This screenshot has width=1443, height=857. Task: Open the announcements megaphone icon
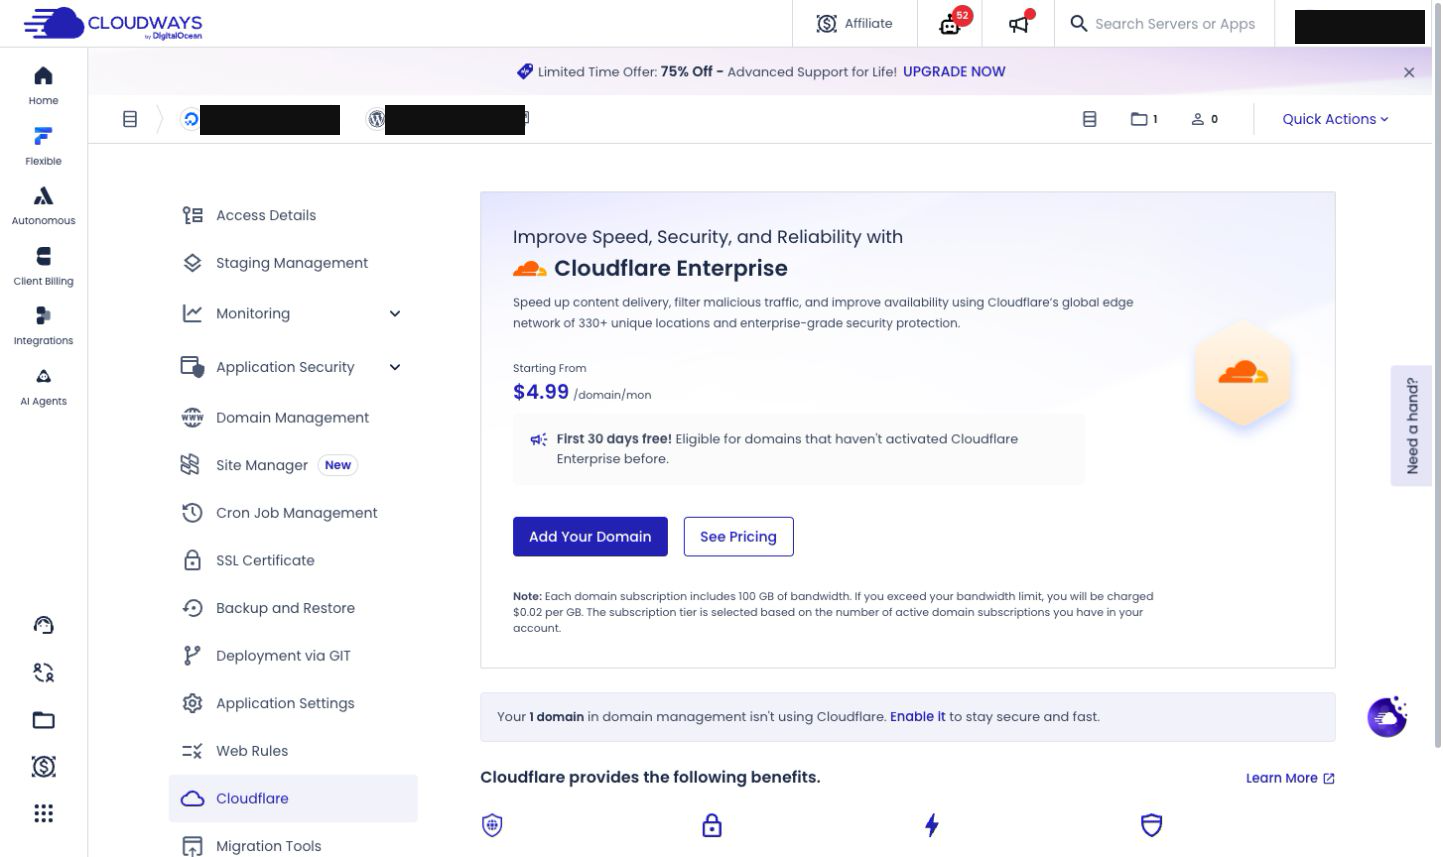click(x=1019, y=23)
